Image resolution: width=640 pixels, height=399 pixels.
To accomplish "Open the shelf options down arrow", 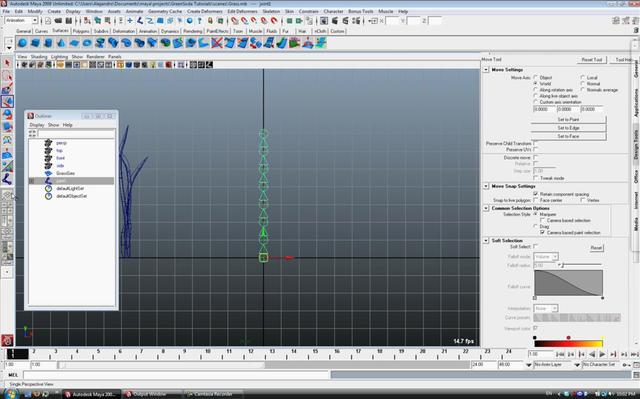I will [9, 48].
